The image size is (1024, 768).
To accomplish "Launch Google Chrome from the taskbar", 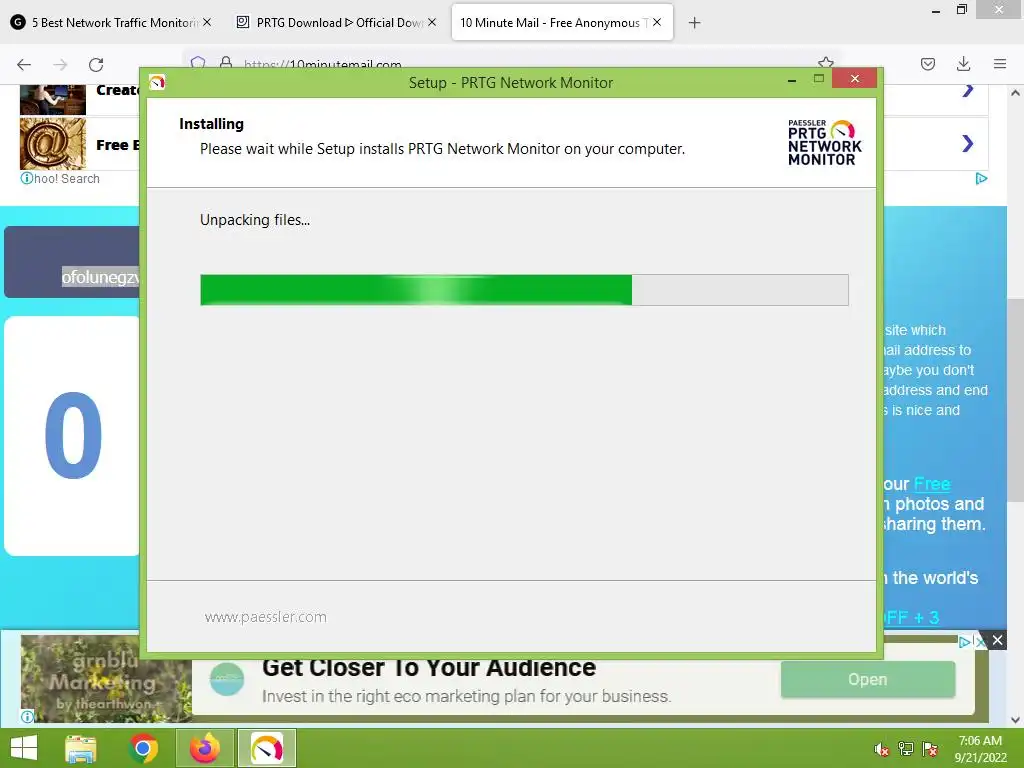I will pos(144,748).
